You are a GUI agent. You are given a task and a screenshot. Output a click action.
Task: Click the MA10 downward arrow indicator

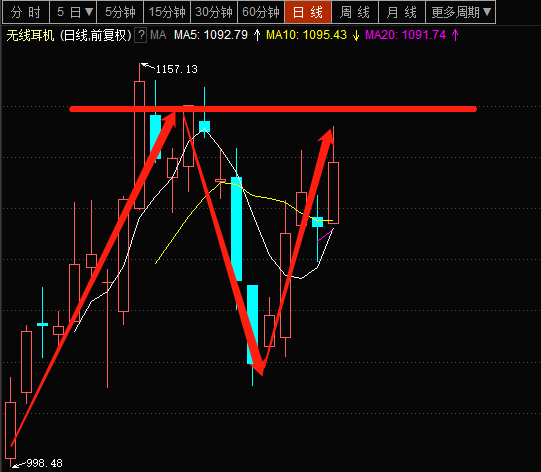356,35
